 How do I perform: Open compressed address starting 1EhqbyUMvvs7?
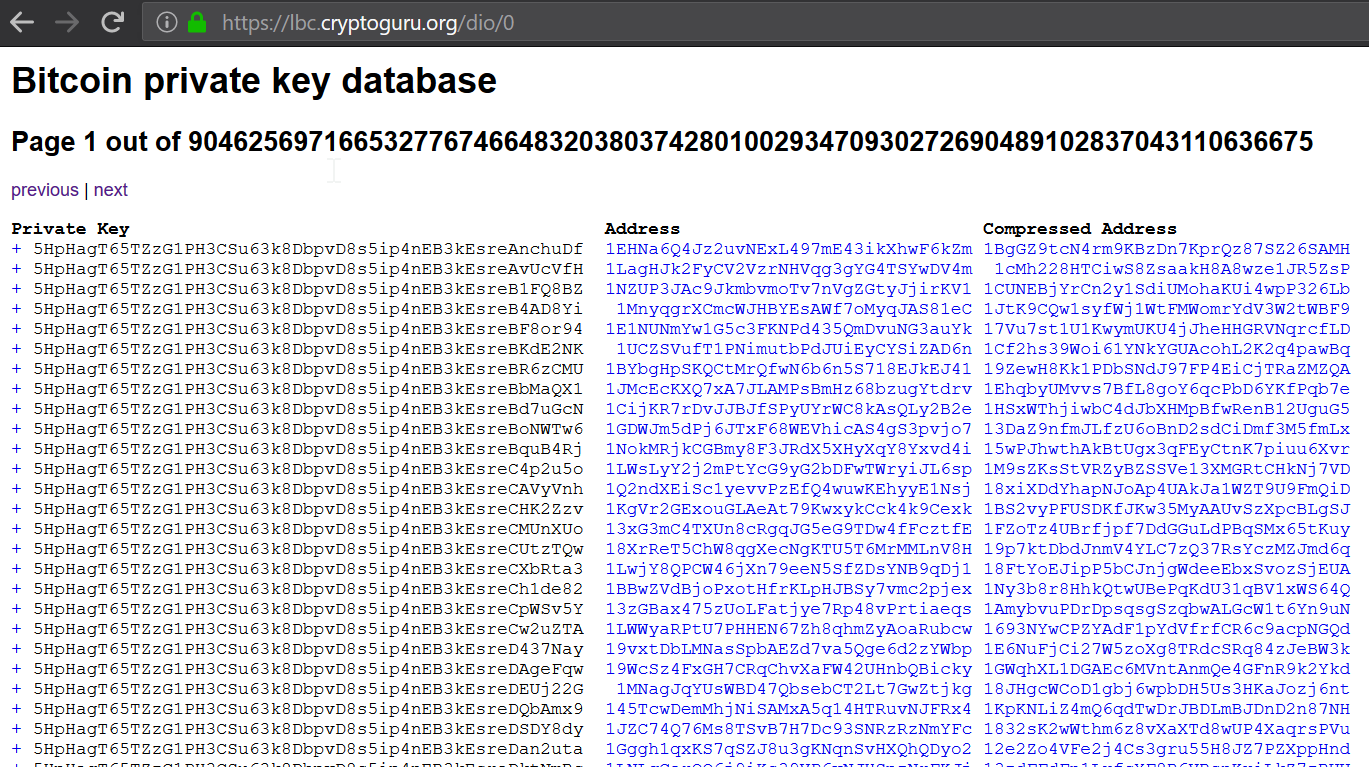coord(1166,389)
